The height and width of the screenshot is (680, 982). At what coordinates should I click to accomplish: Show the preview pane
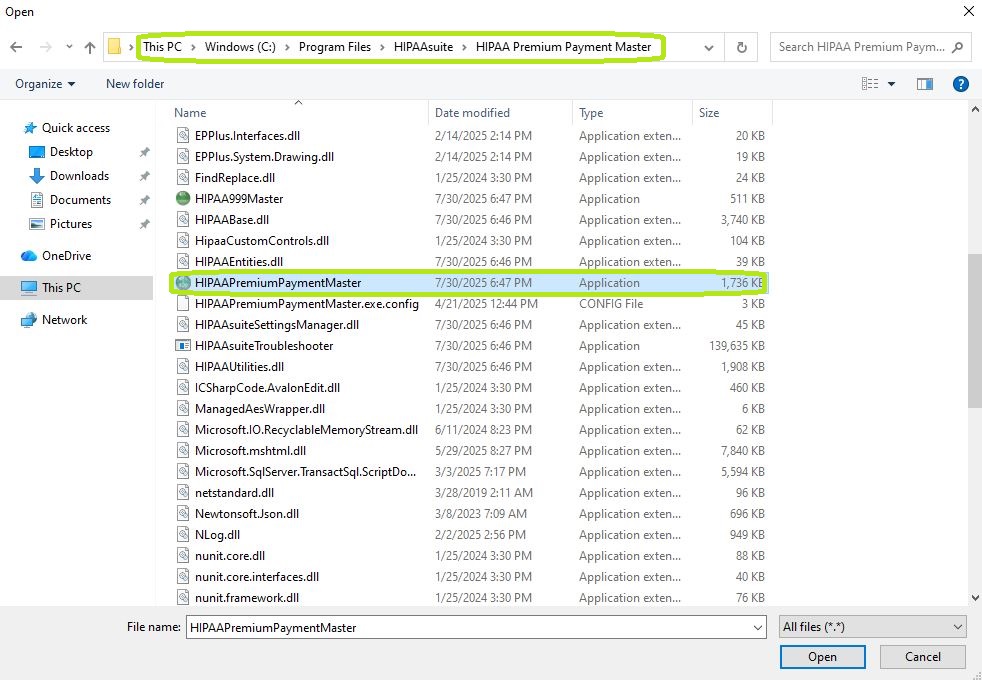click(925, 84)
